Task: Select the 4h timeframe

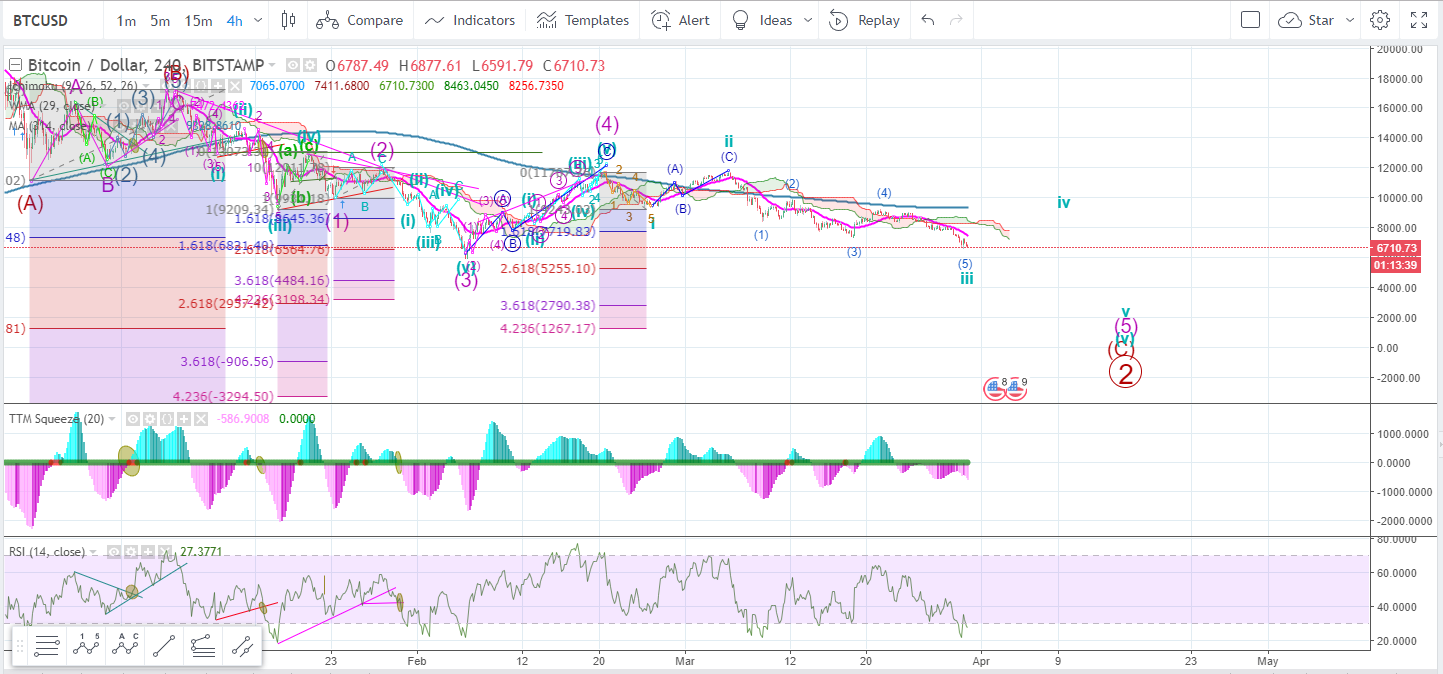Action: (x=235, y=20)
